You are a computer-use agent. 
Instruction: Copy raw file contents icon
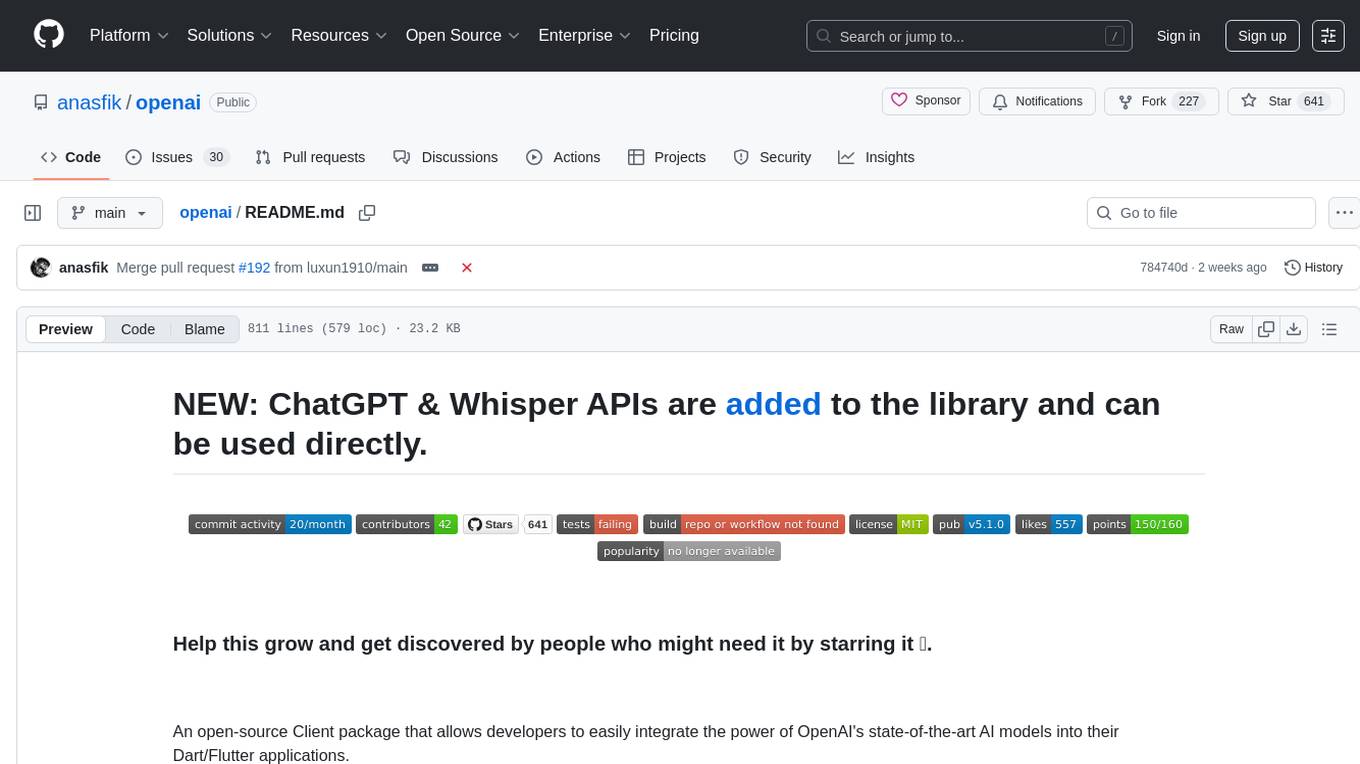[1266, 329]
